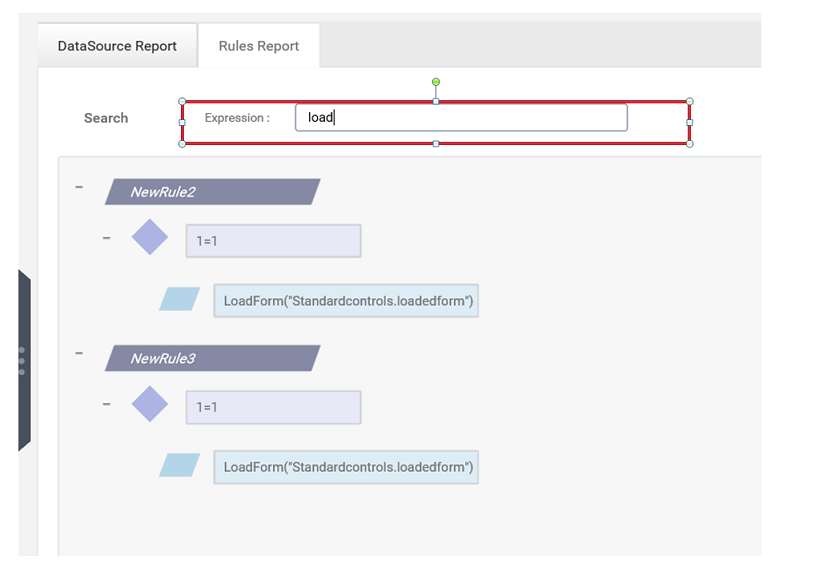Screen dimensions: 835x576
Task: Select the 1=1 condition under NewRule2
Action: (273, 241)
